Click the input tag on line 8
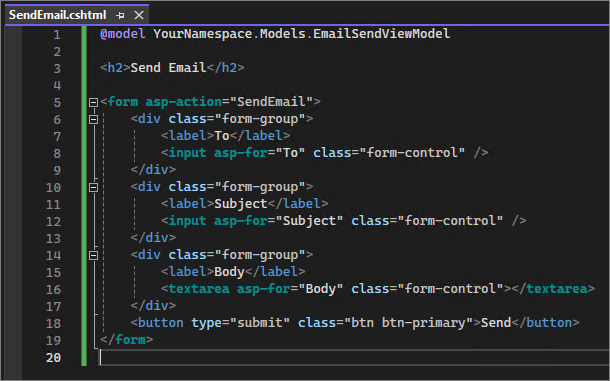 click(187, 153)
